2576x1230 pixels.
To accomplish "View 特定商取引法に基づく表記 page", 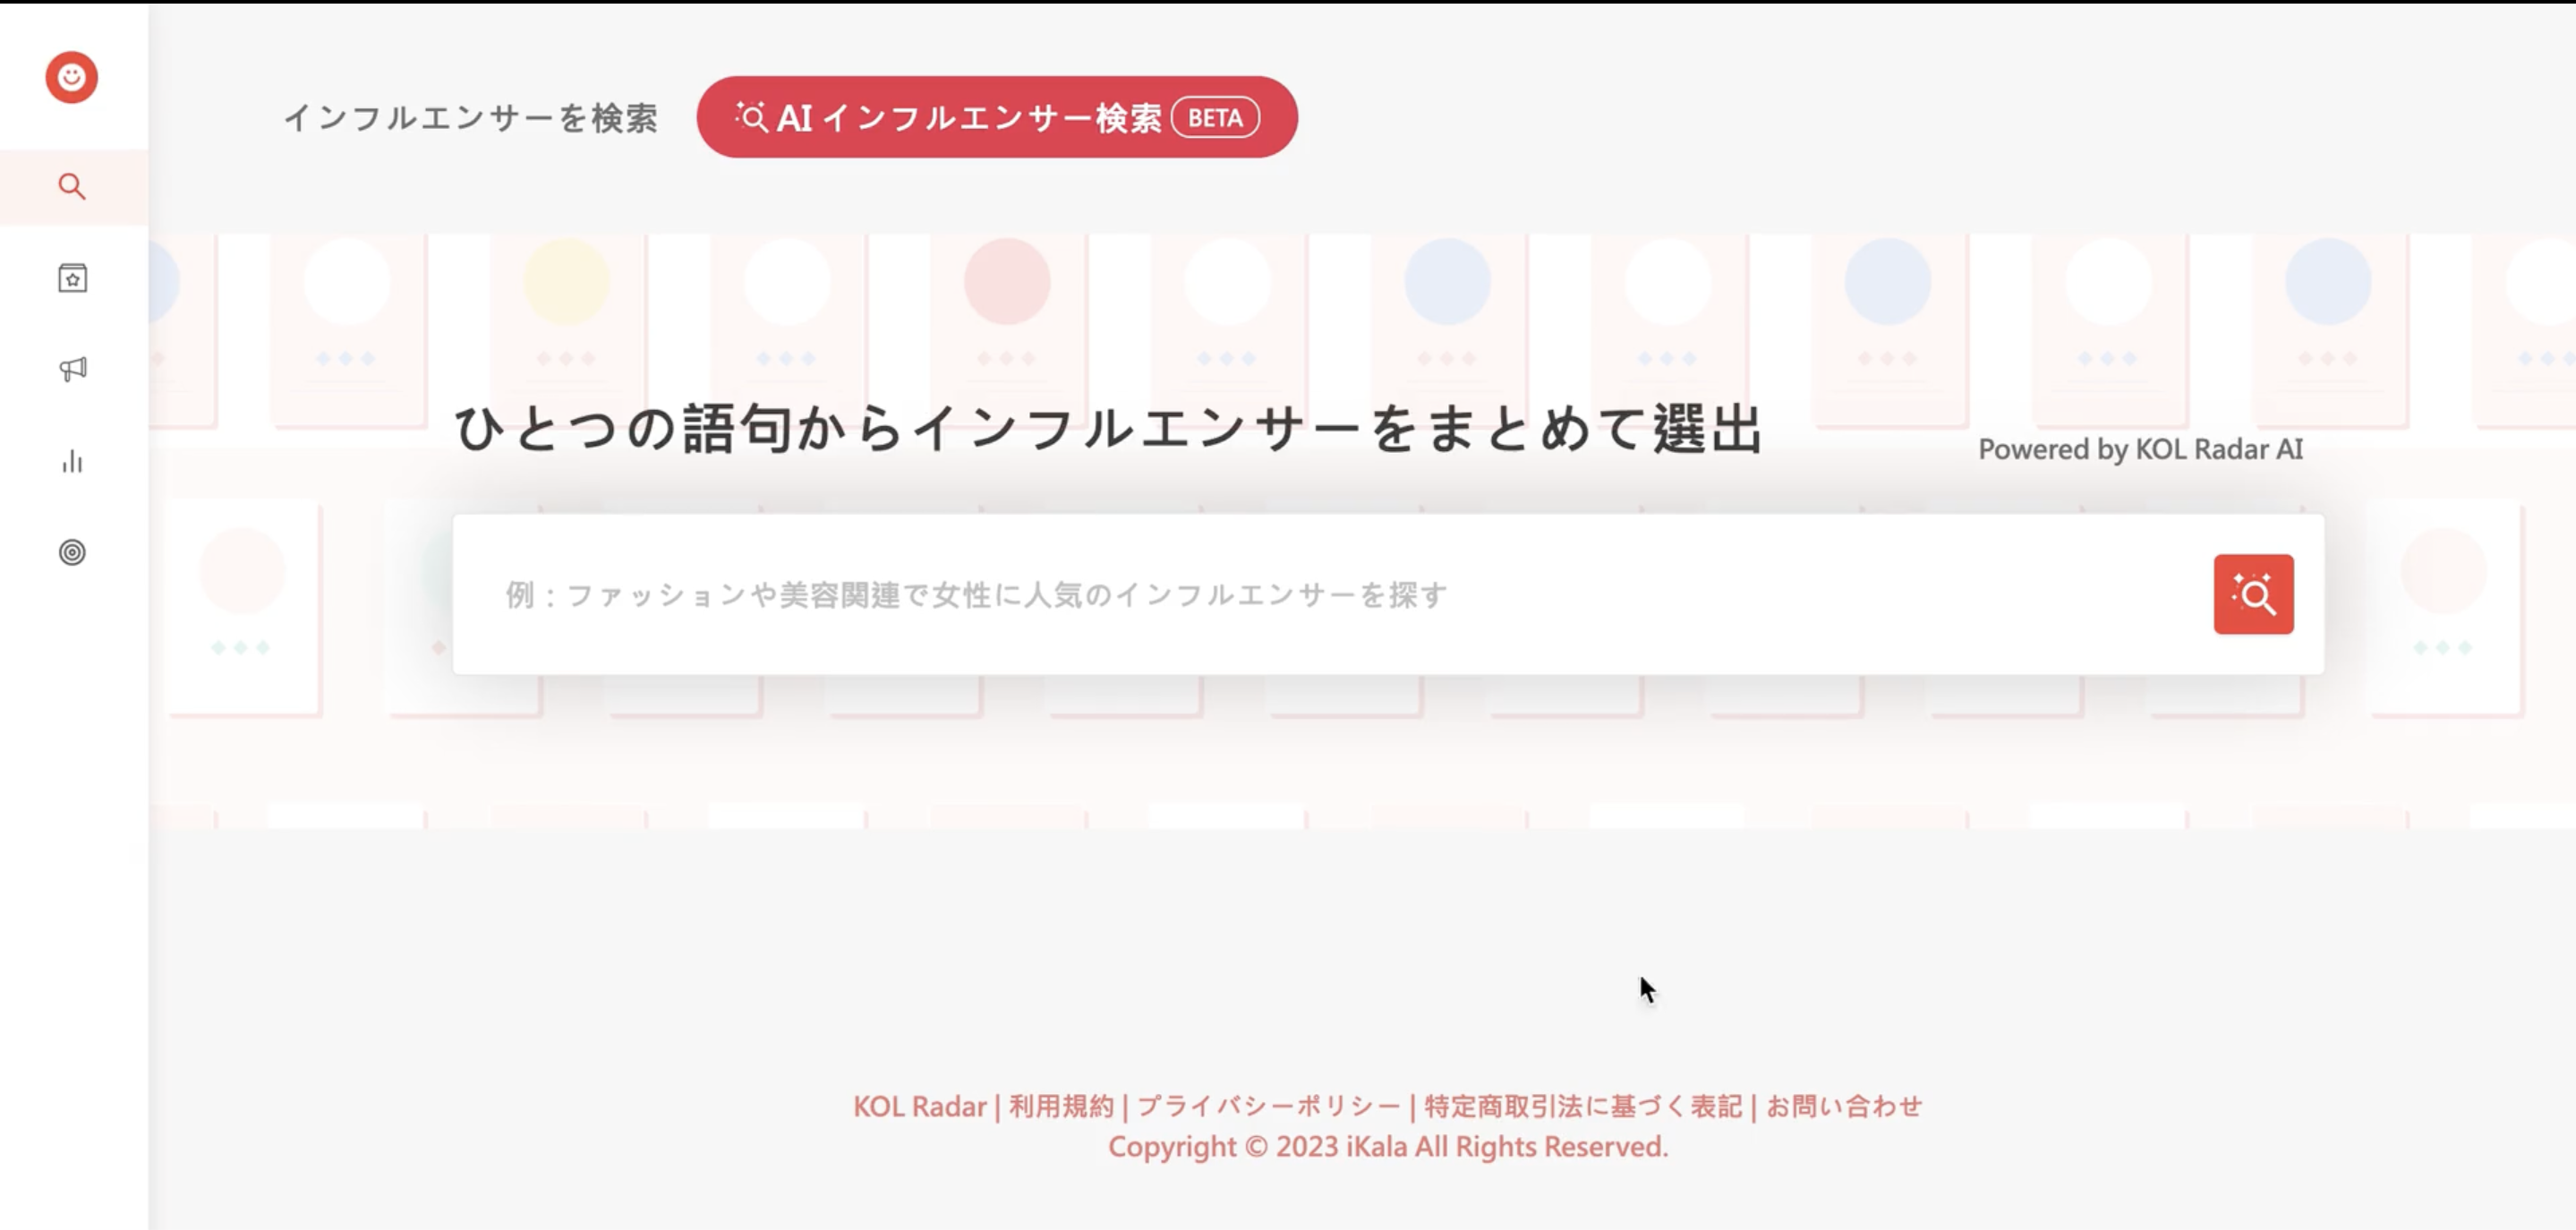I will point(1580,1106).
